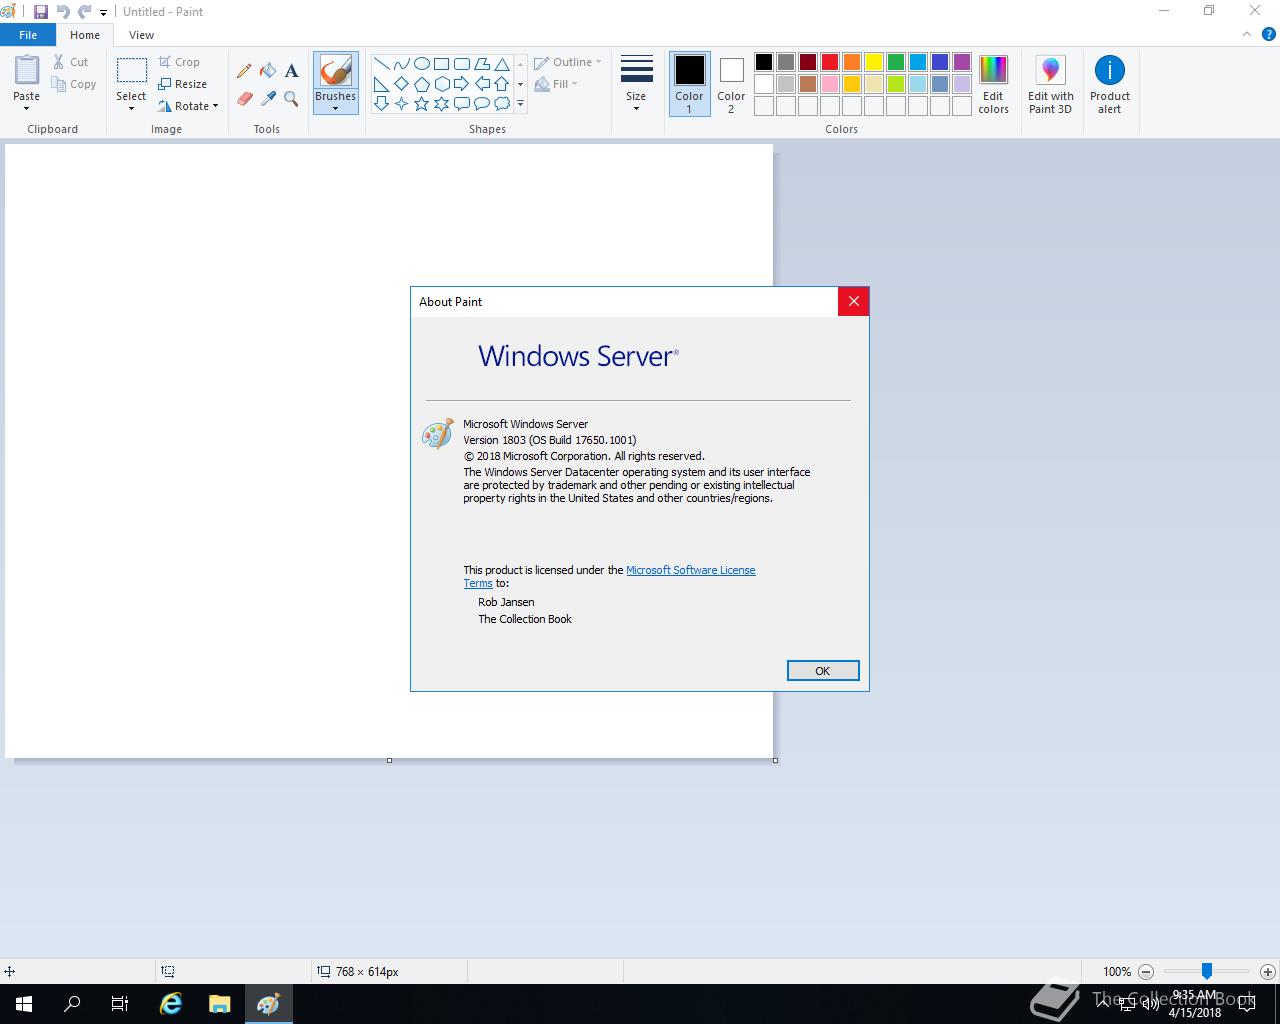Open the Windows Start menu
1280x1024 pixels.
coord(24,1004)
